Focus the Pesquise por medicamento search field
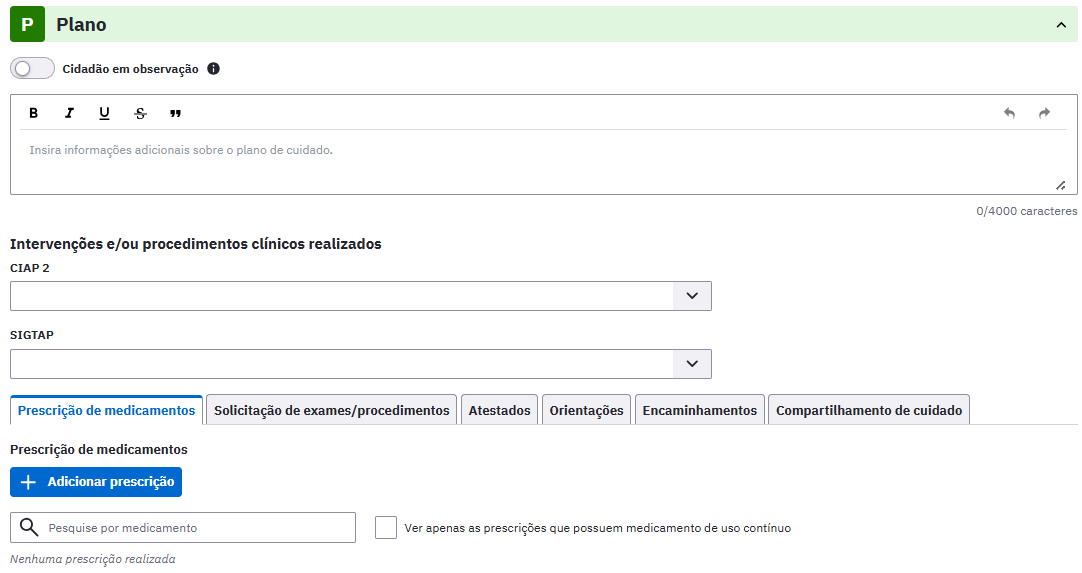 click(183, 527)
